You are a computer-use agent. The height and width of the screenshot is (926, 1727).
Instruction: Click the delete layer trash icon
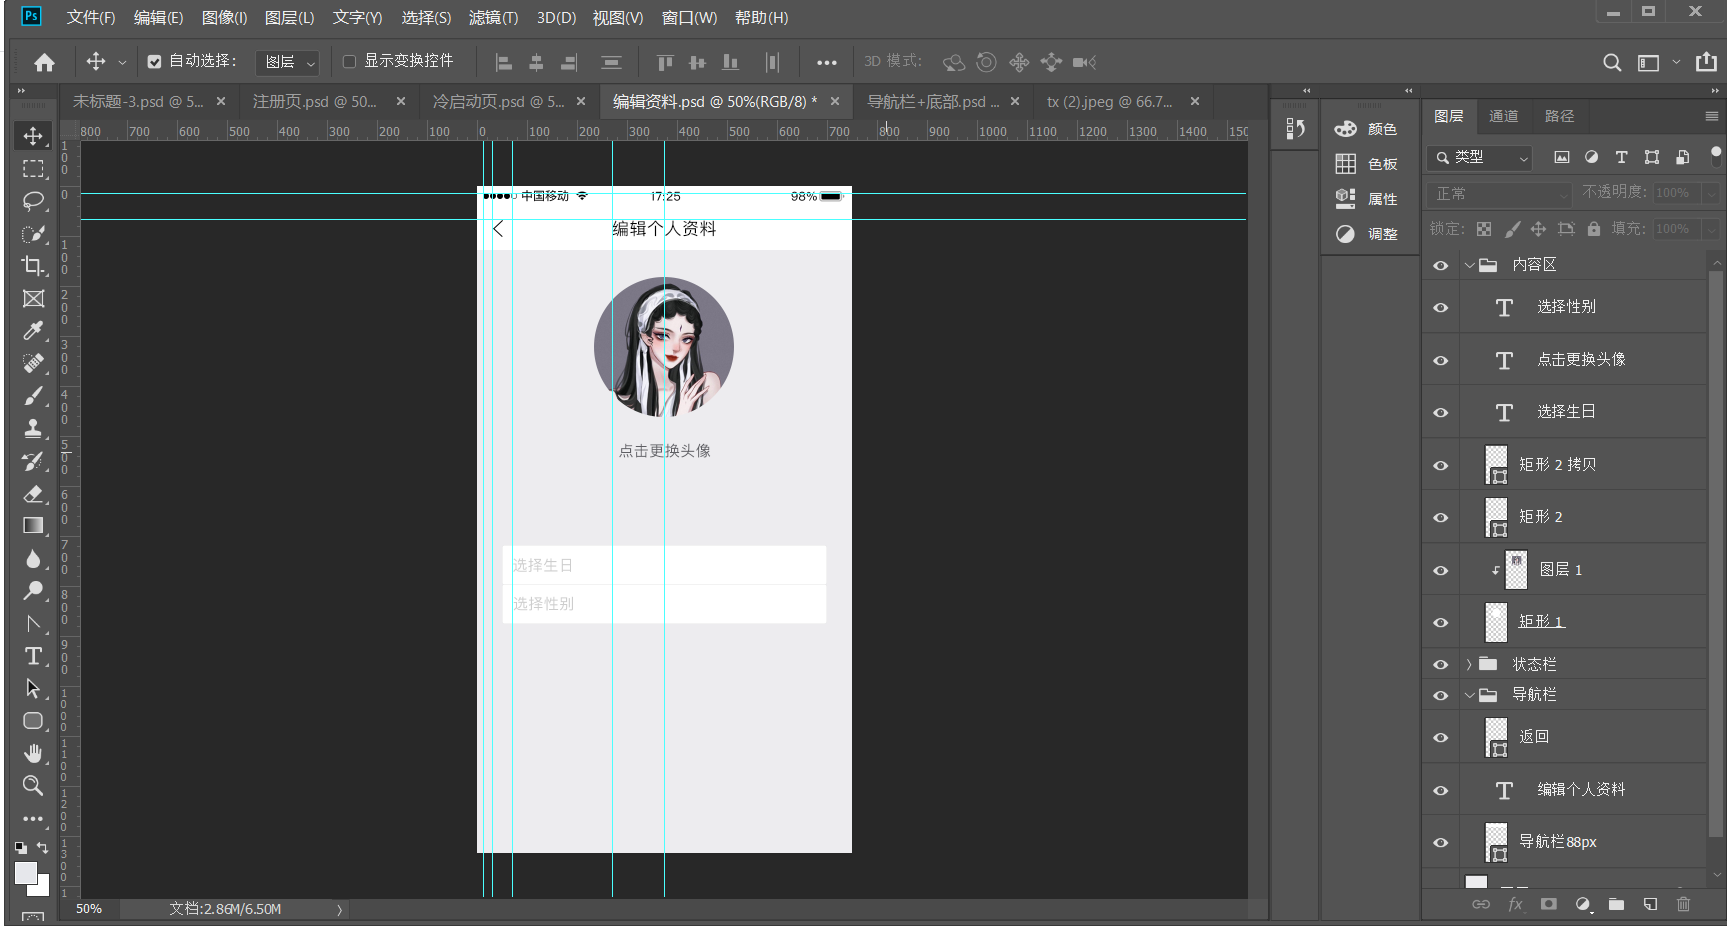pyautogui.click(x=1683, y=904)
